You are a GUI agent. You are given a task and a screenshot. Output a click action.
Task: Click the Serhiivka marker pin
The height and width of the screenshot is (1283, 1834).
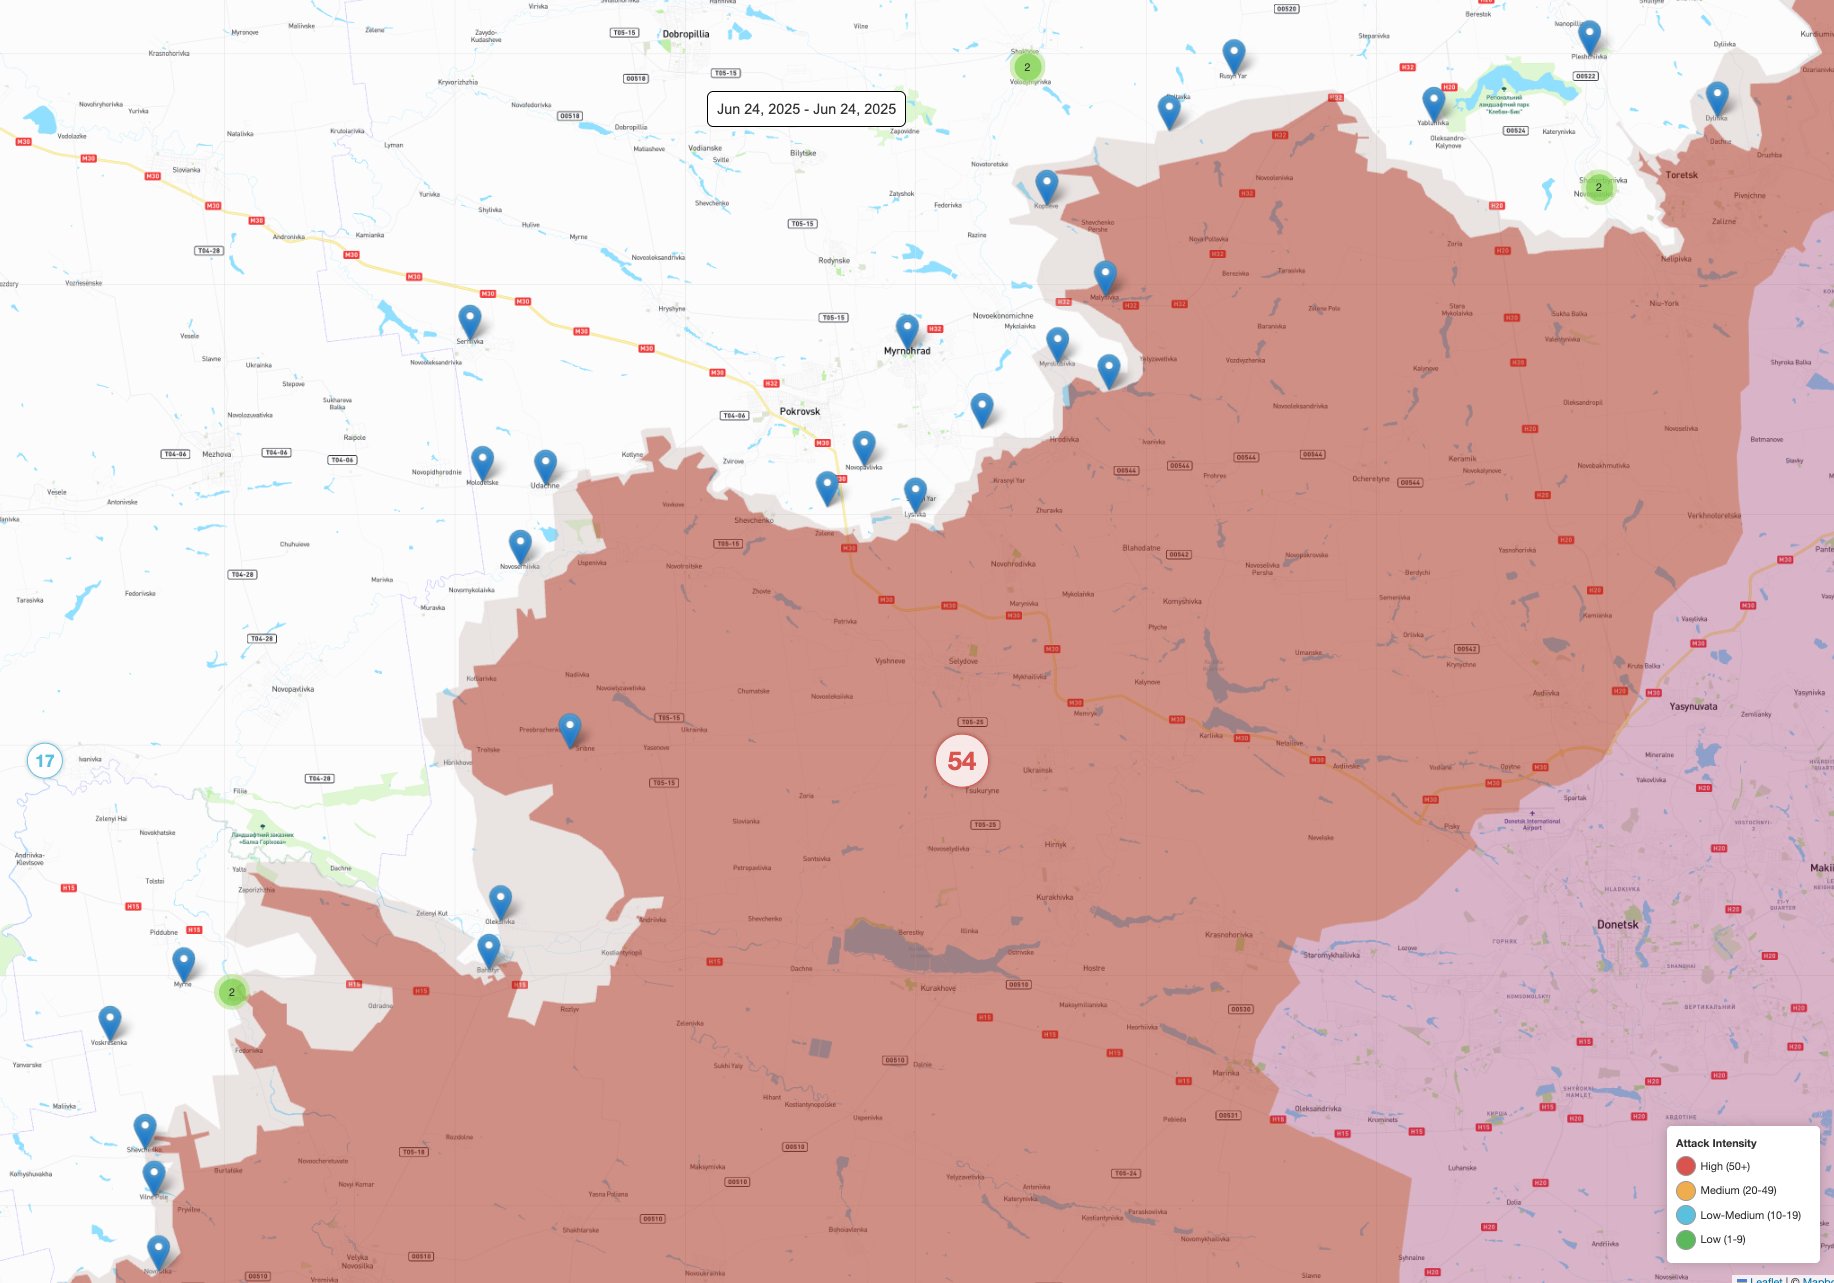click(470, 322)
